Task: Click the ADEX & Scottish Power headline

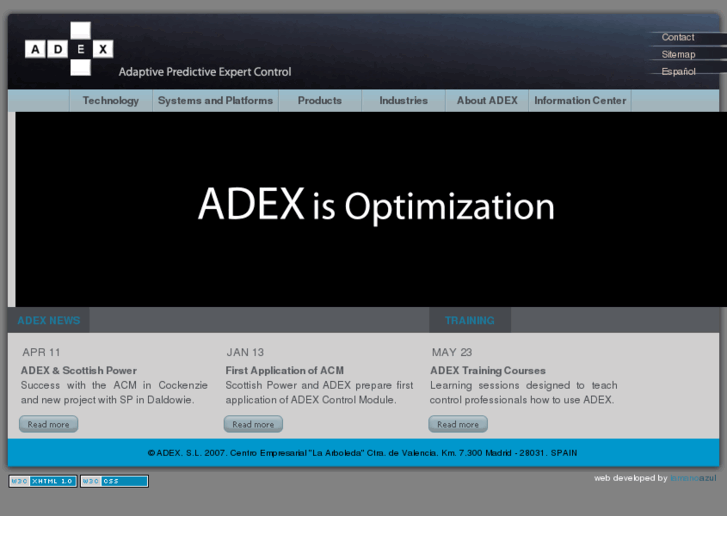Action: pyautogui.click(x=79, y=370)
